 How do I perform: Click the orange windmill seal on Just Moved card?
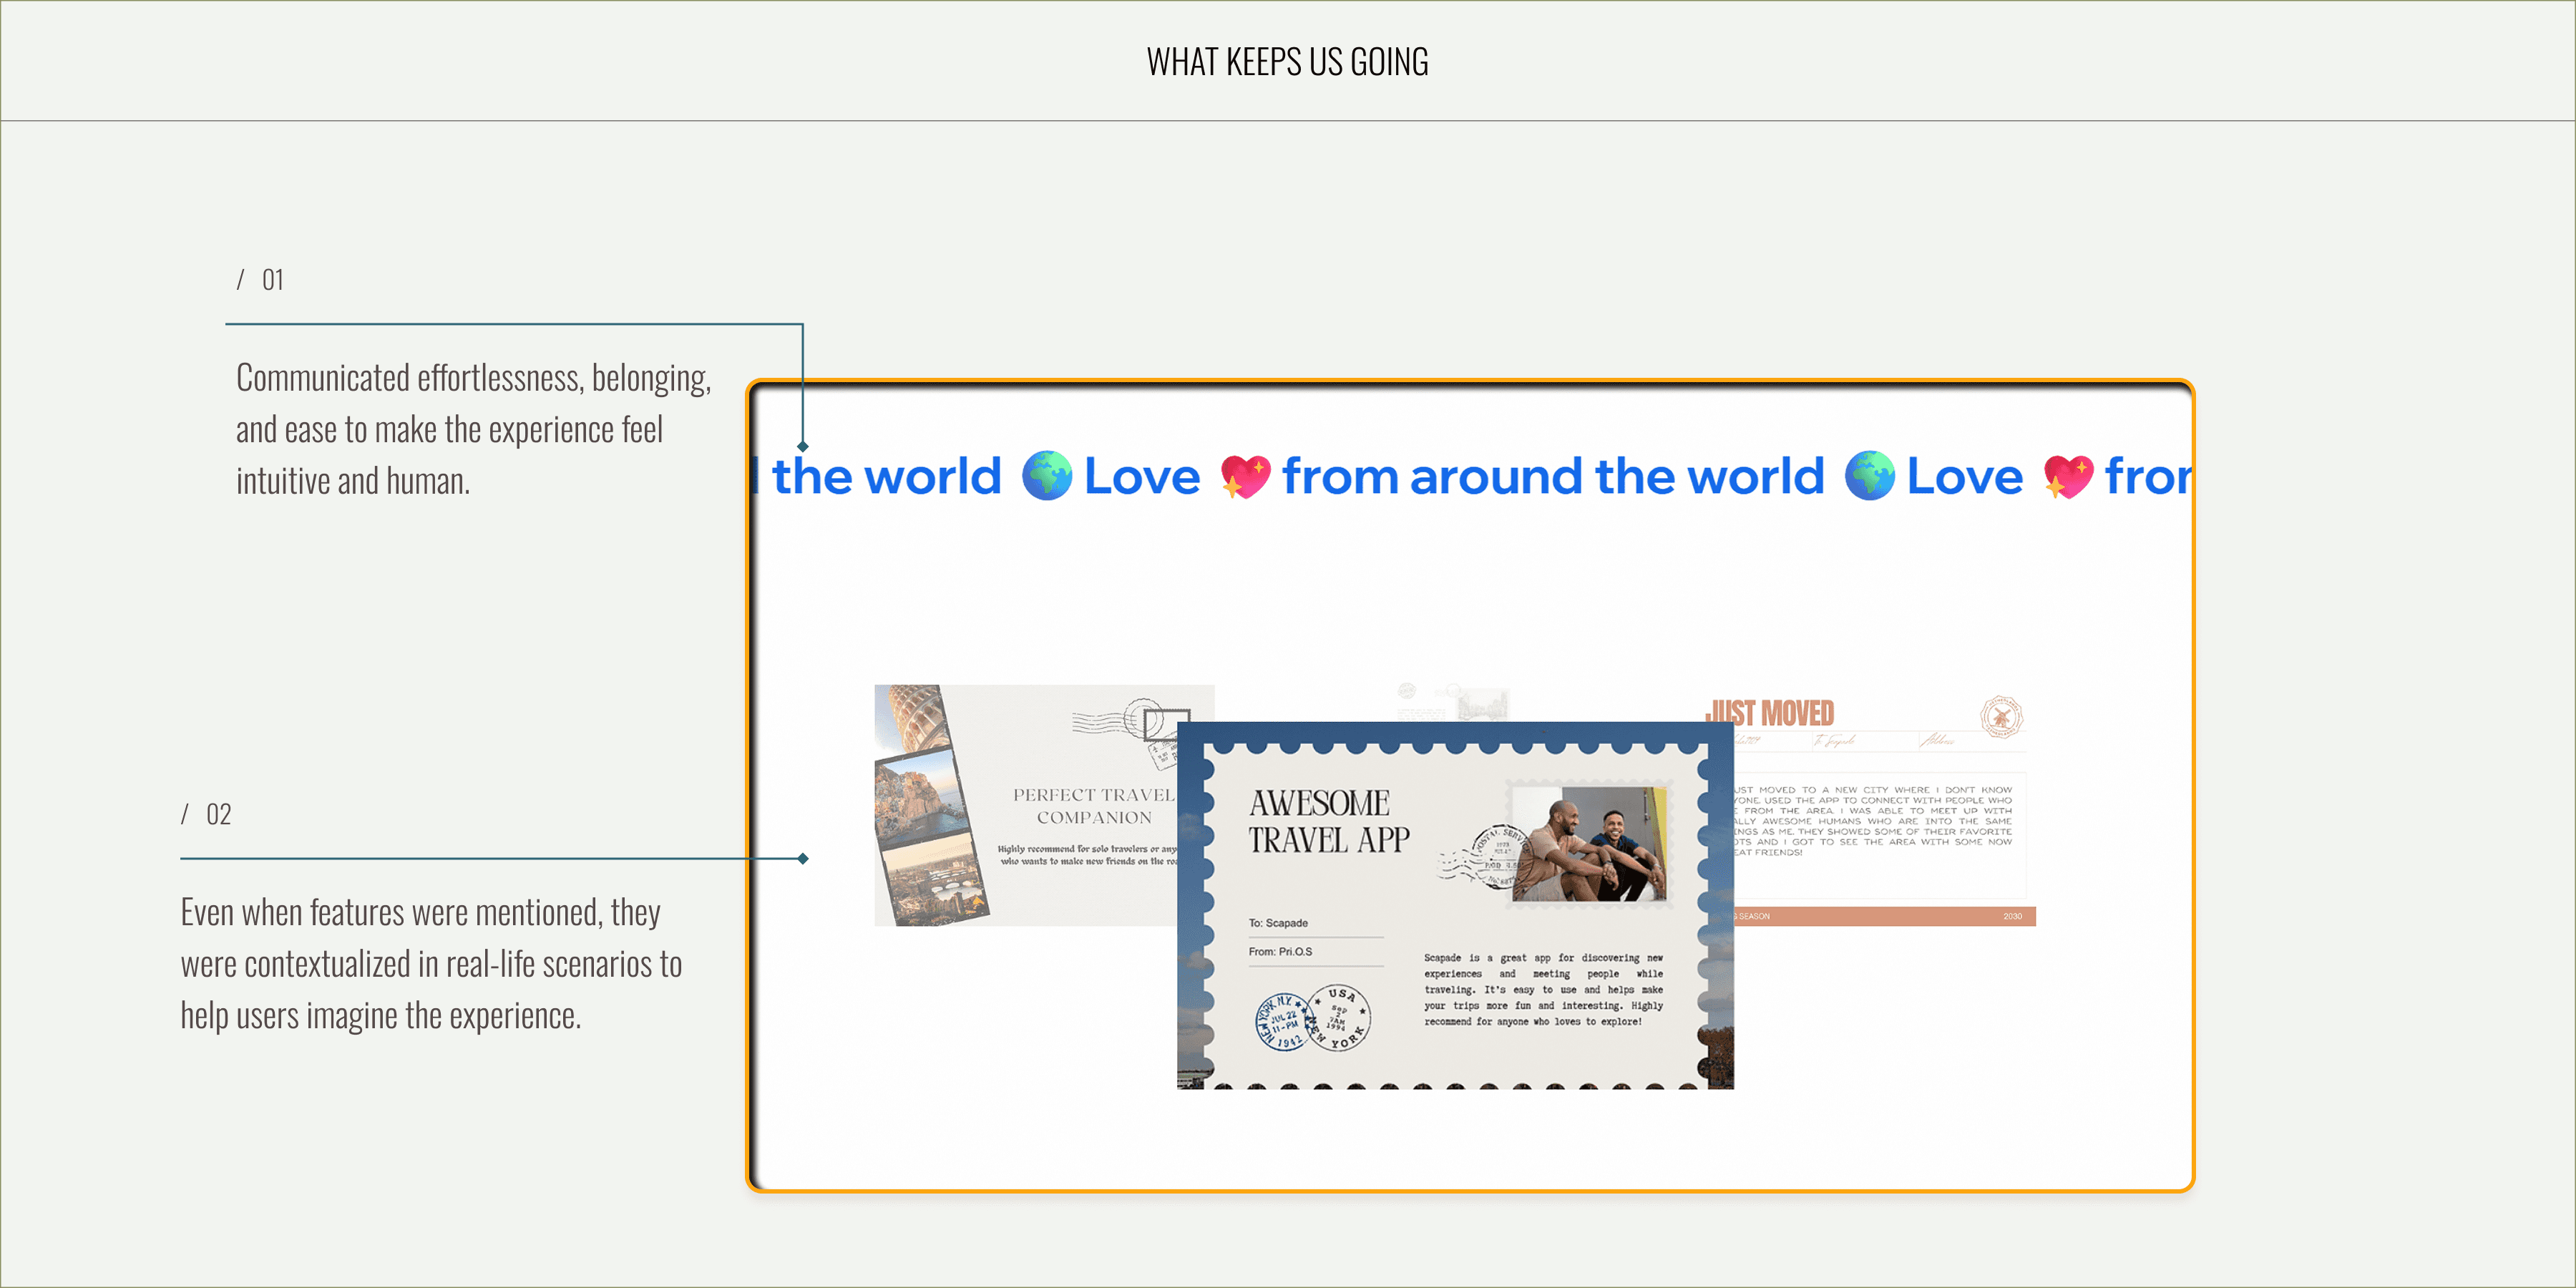pos(2001,717)
